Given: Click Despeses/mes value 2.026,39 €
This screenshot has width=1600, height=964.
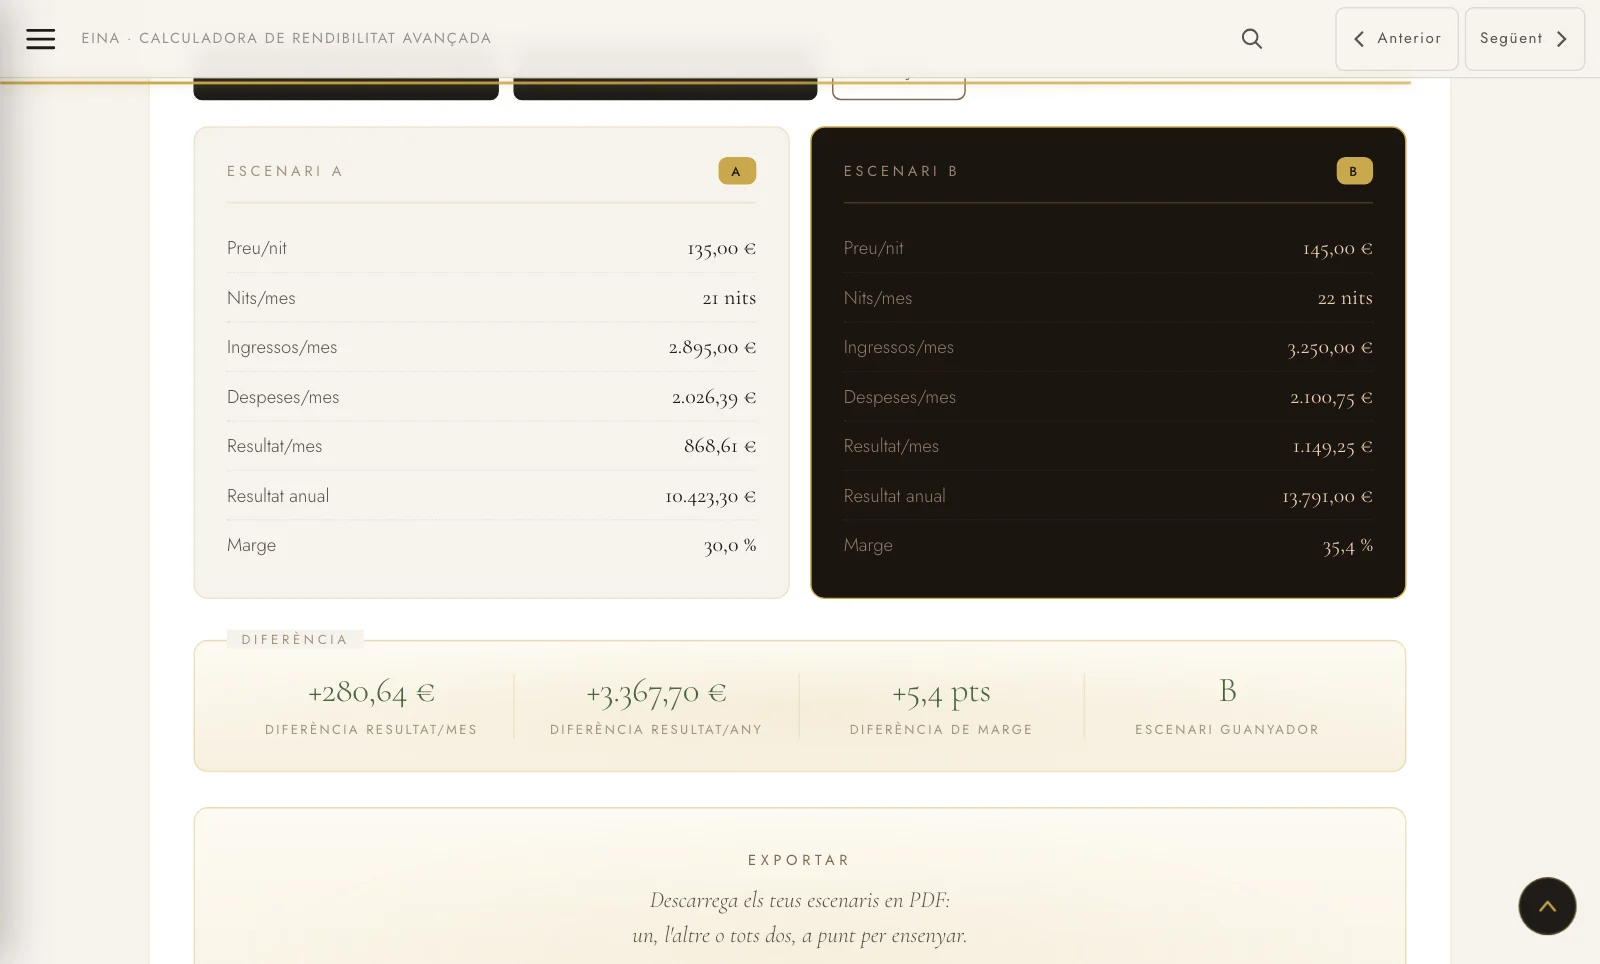Looking at the screenshot, I should [714, 398].
